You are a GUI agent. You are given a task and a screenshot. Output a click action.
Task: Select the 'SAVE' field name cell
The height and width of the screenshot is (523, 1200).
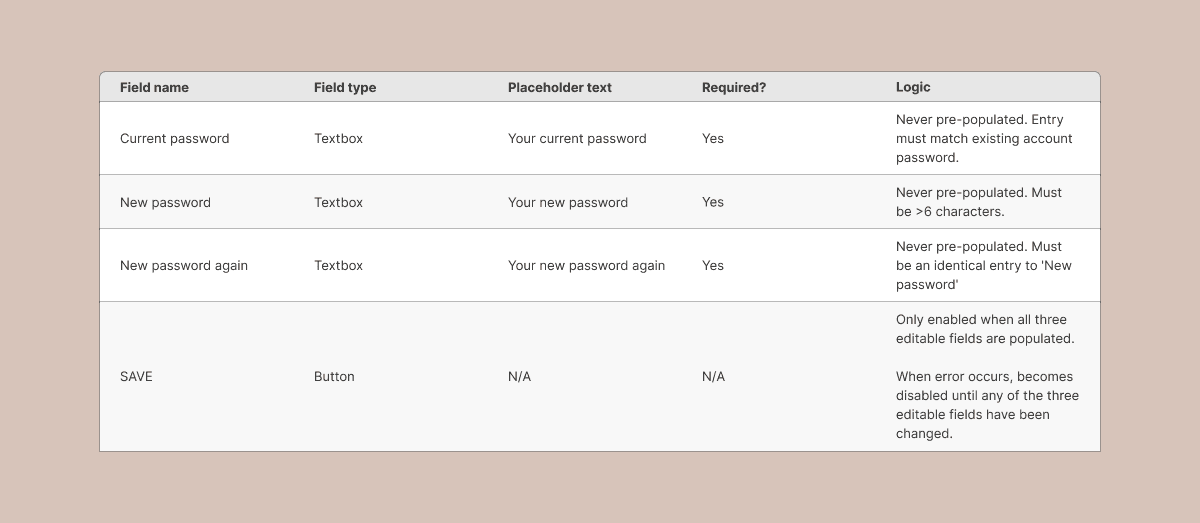coord(136,376)
